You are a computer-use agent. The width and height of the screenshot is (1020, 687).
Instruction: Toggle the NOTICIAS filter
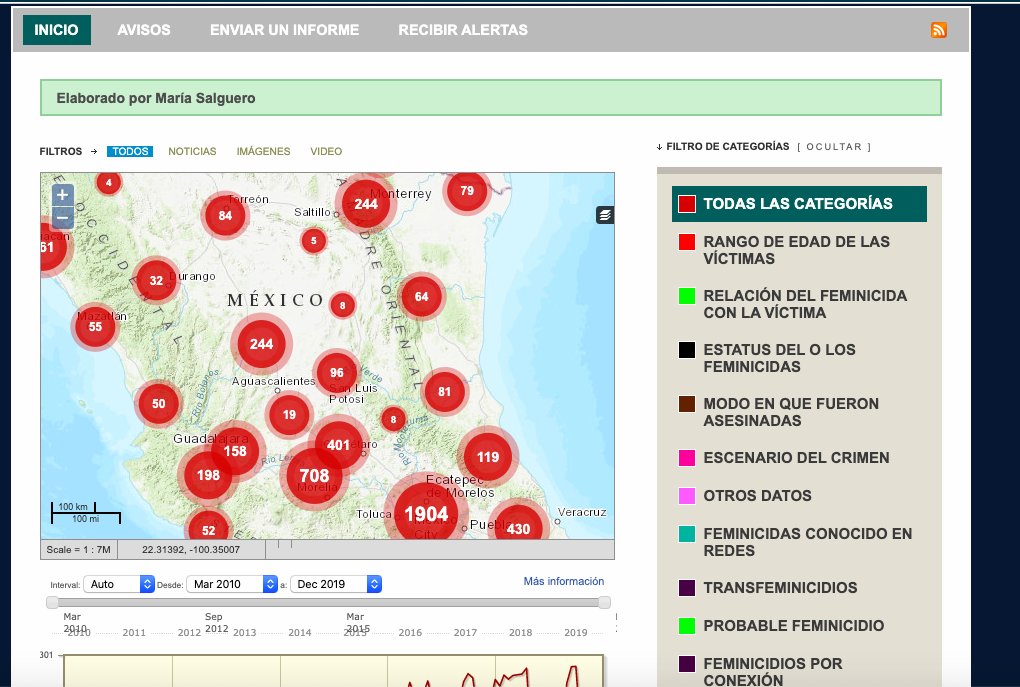point(192,152)
